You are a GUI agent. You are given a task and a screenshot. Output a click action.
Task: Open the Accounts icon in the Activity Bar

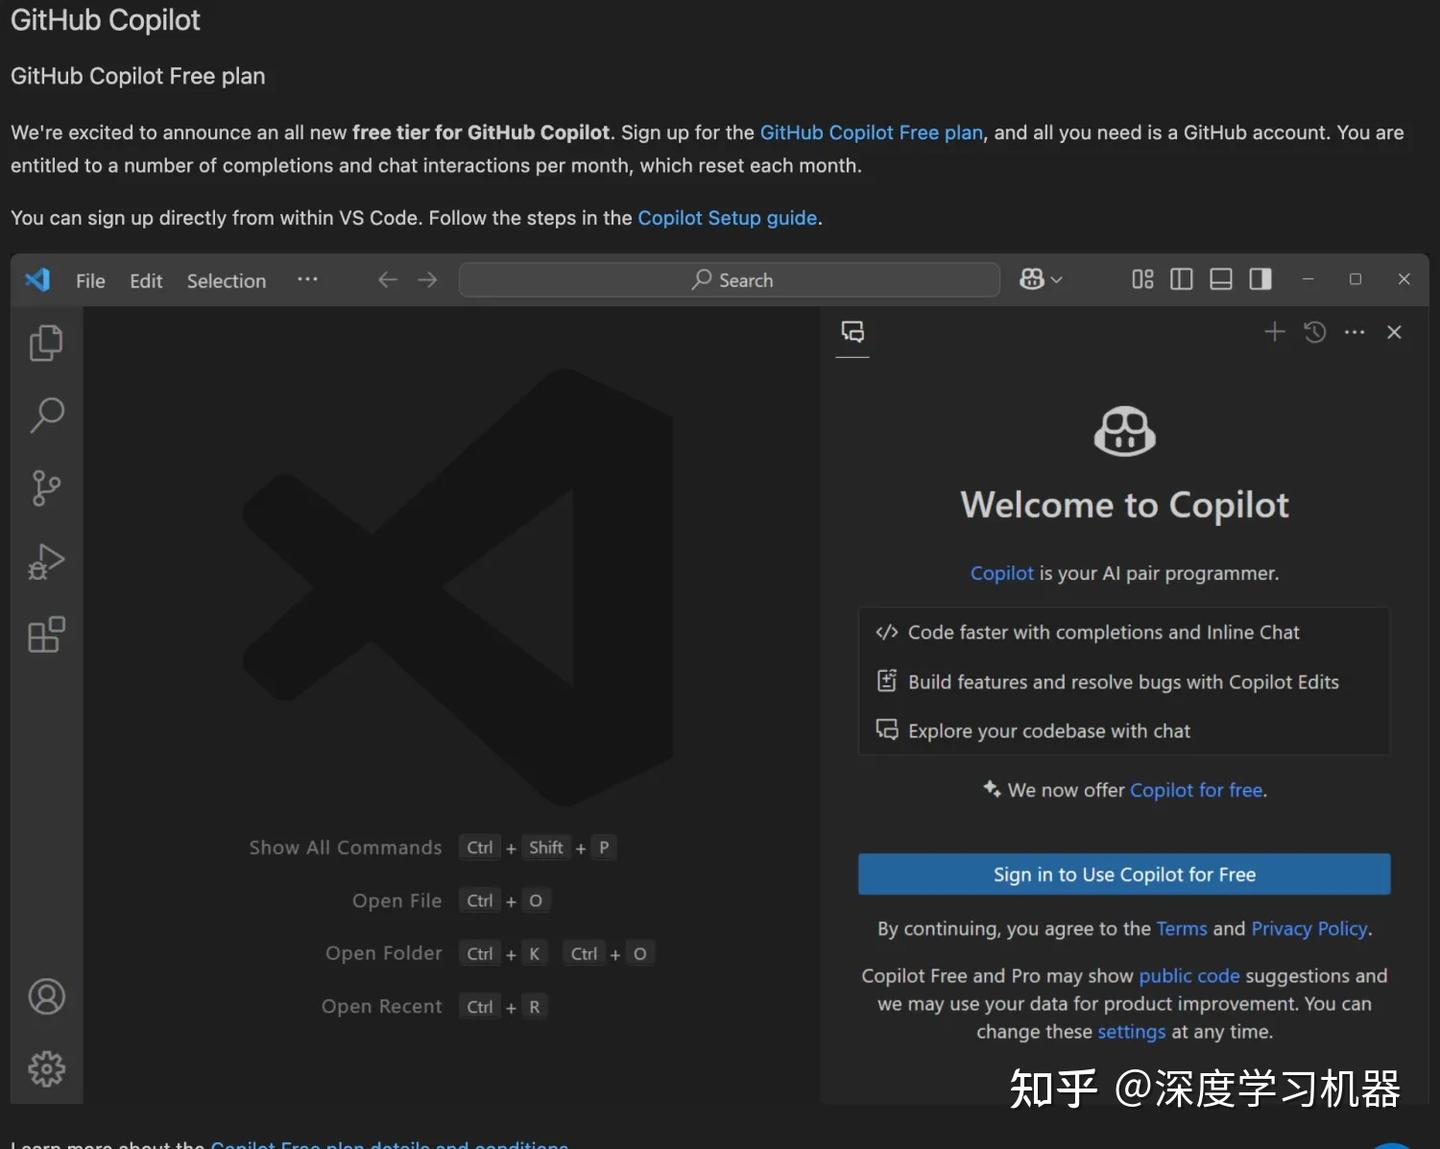[x=46, y=996]
